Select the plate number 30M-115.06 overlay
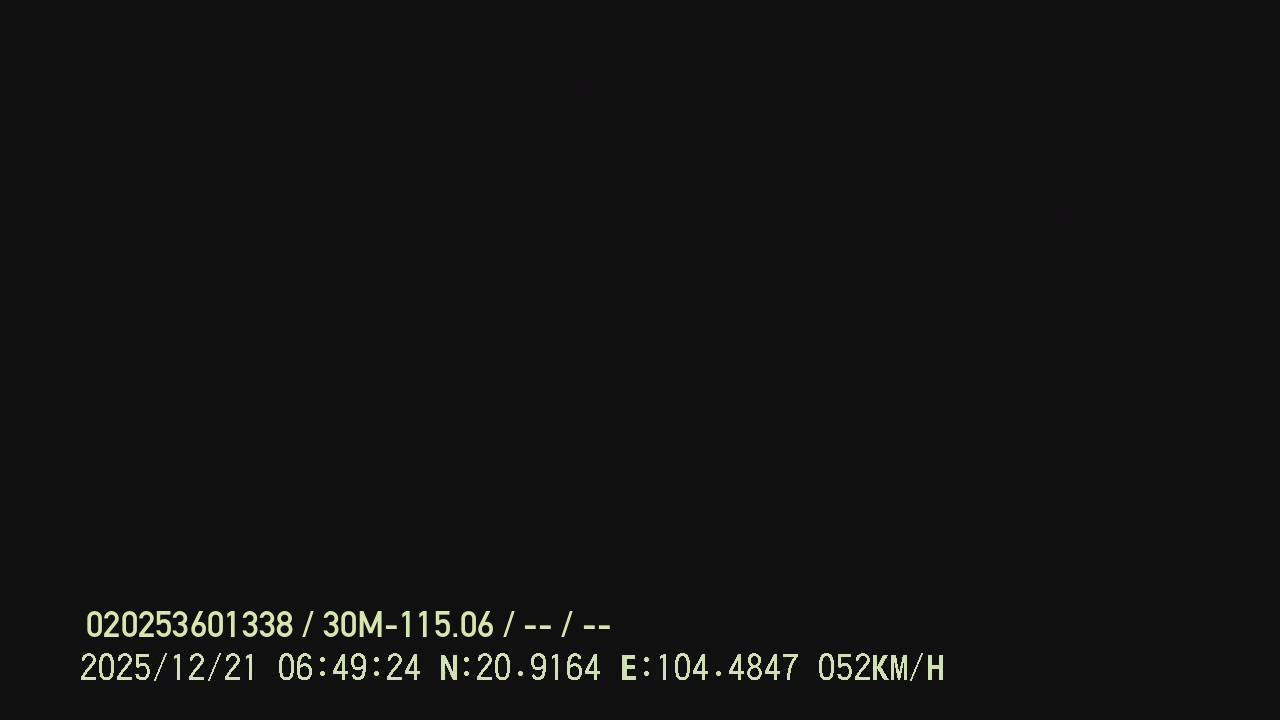This screenshot has height=720, width=1280. click(407, 626)
